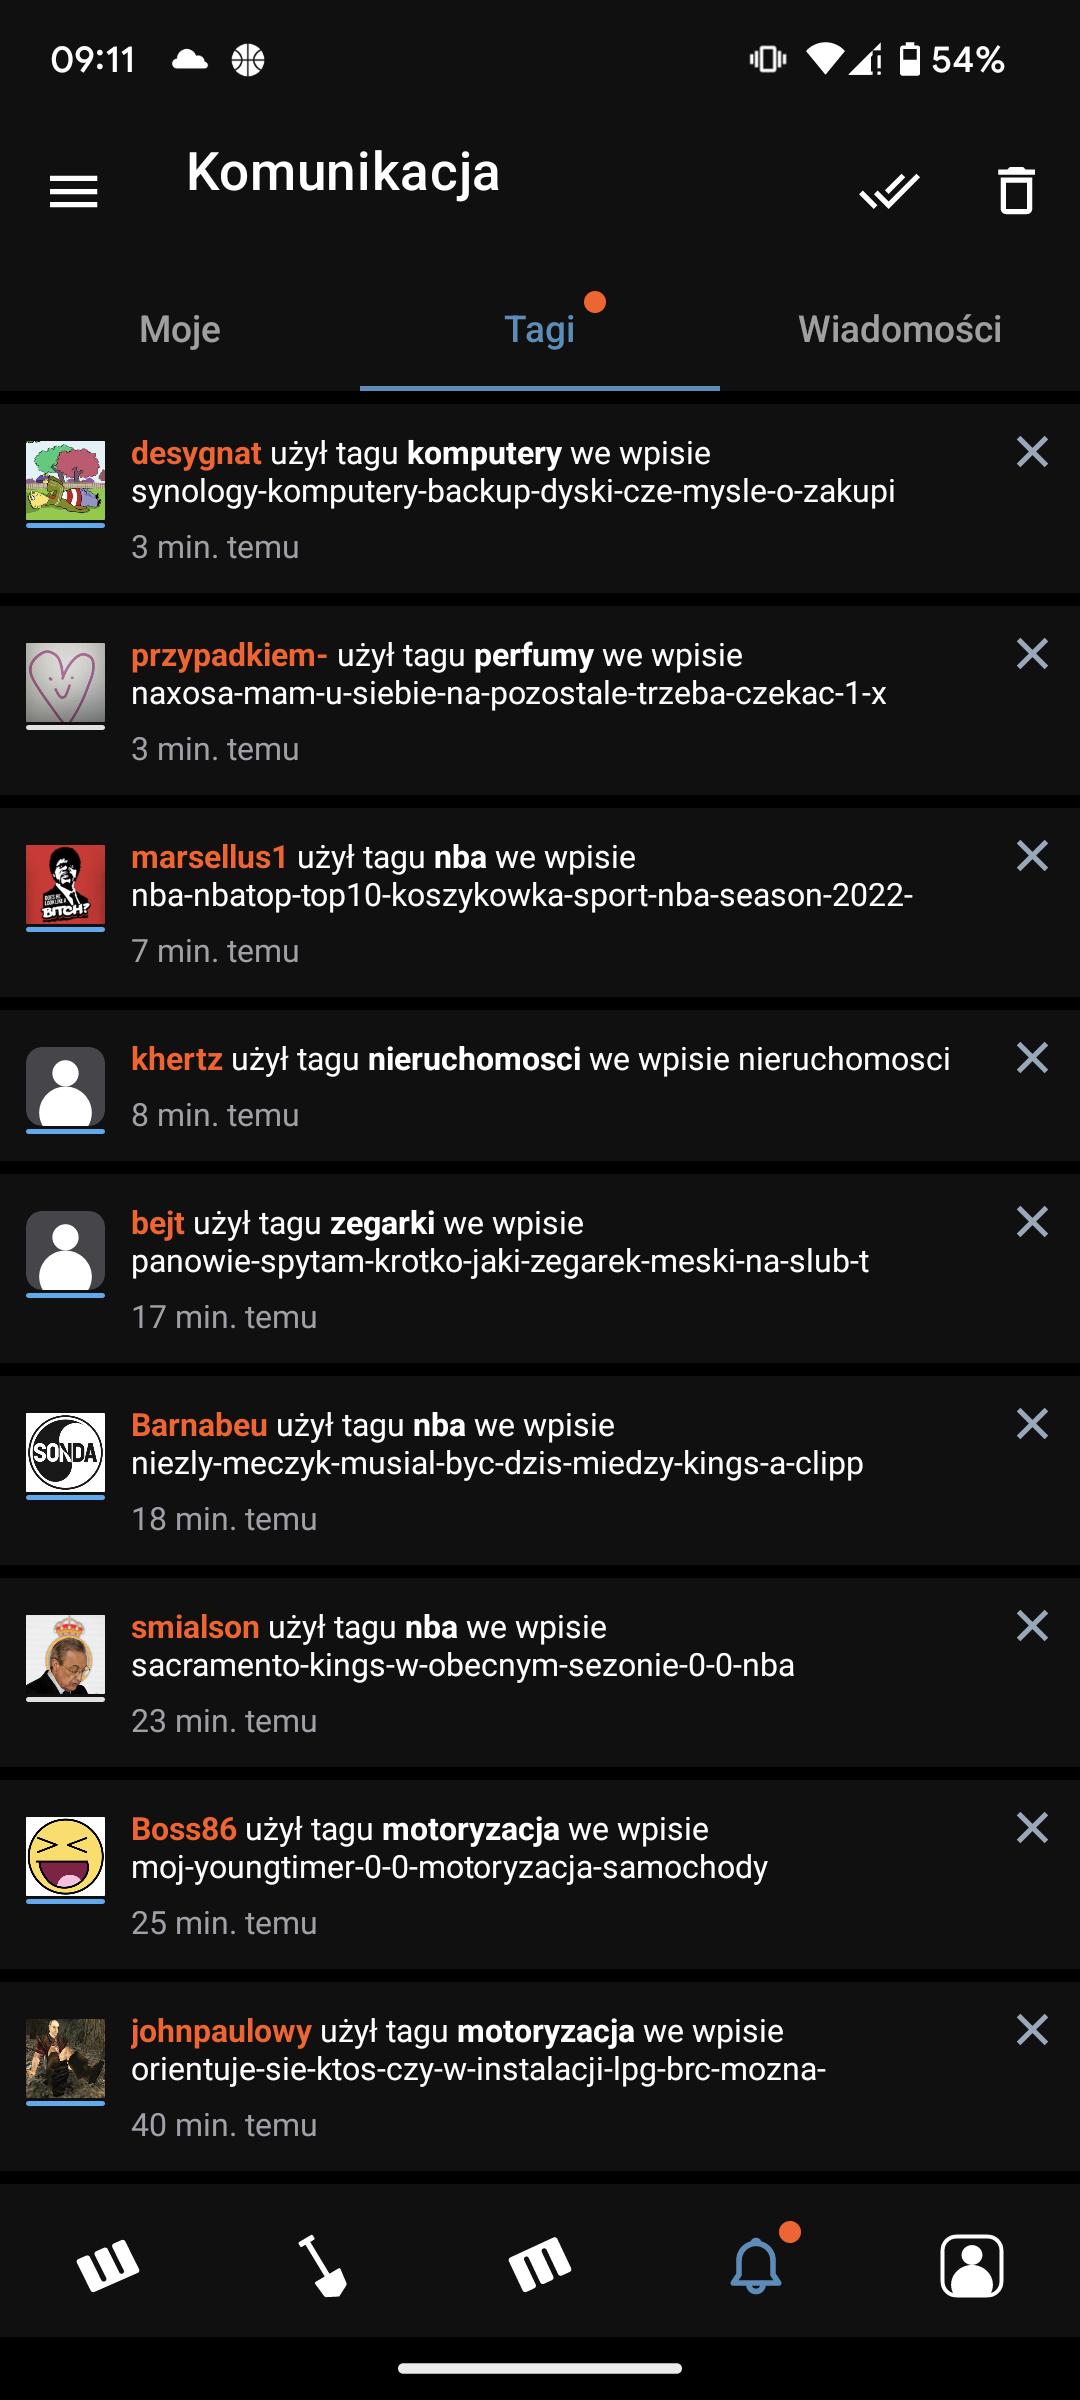Open the Mikroblog icon in bottom bar
Screen dimensions: 1080x2400
coord(540,2265)
